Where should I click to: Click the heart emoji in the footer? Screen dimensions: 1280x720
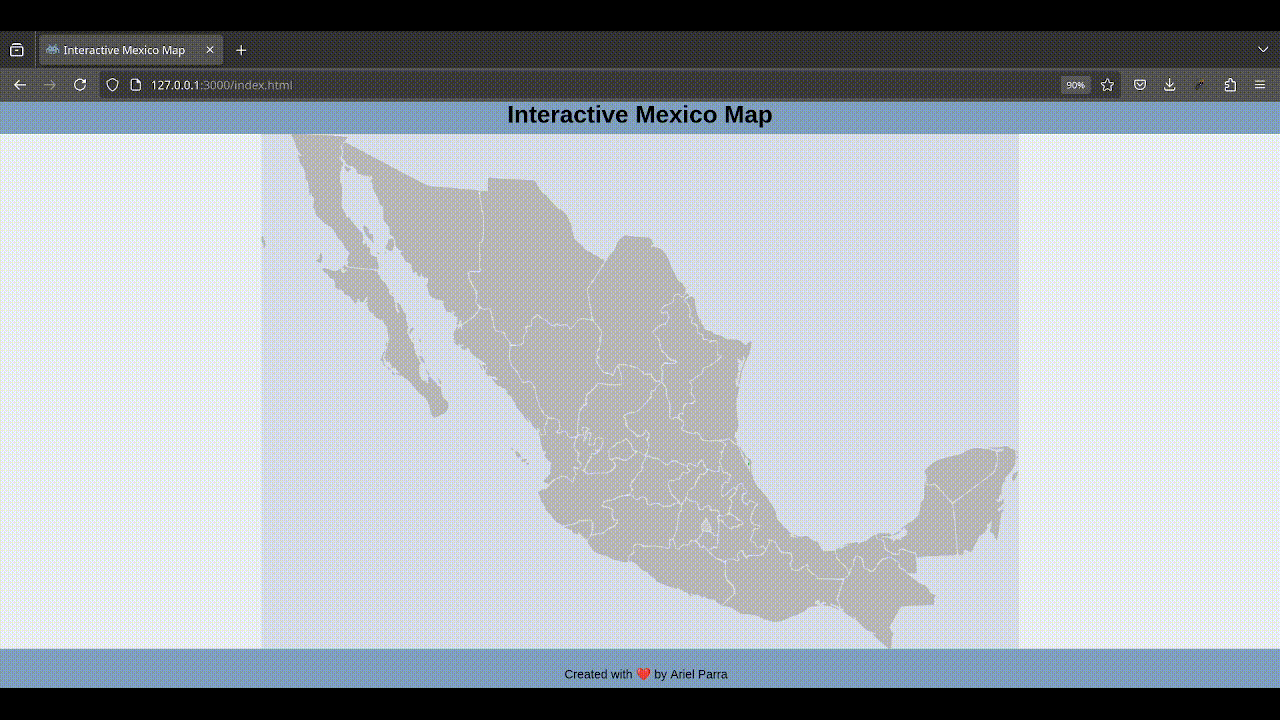[x=643, y=674]
